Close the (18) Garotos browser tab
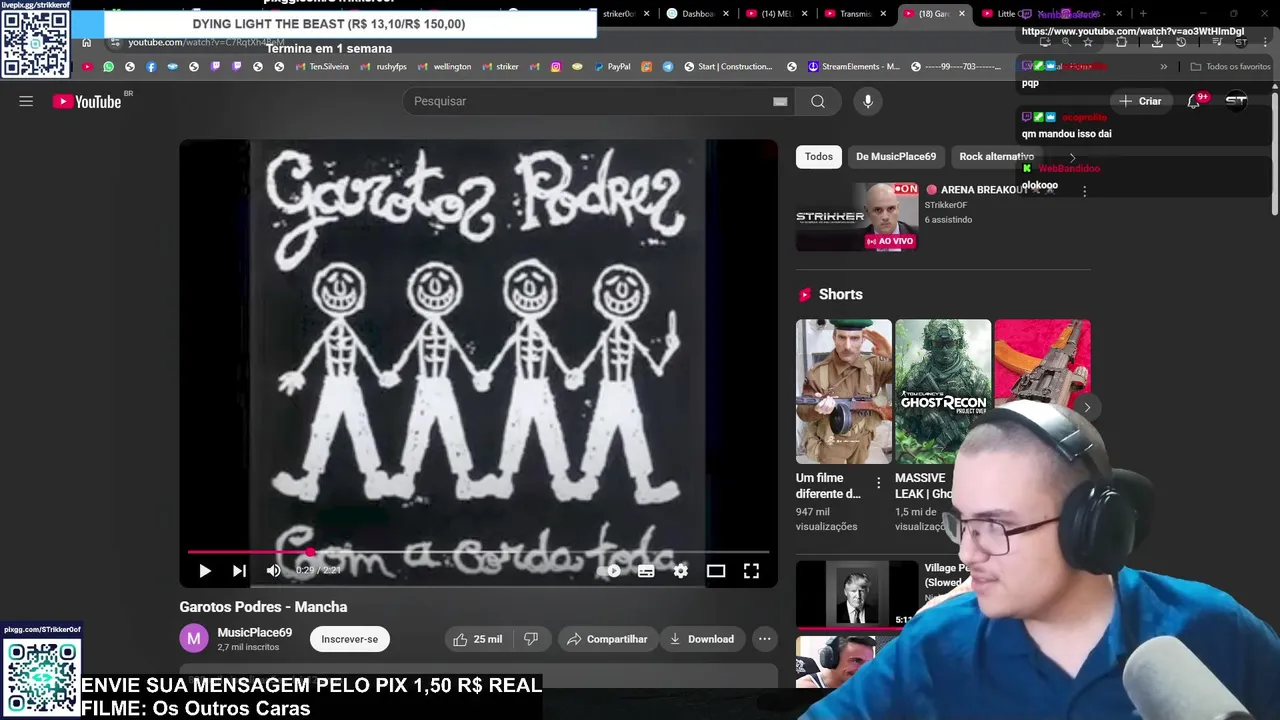Image resolution: width=1280 pixels, height=720 pixels. pyautogui.click(x=962, y=14)
